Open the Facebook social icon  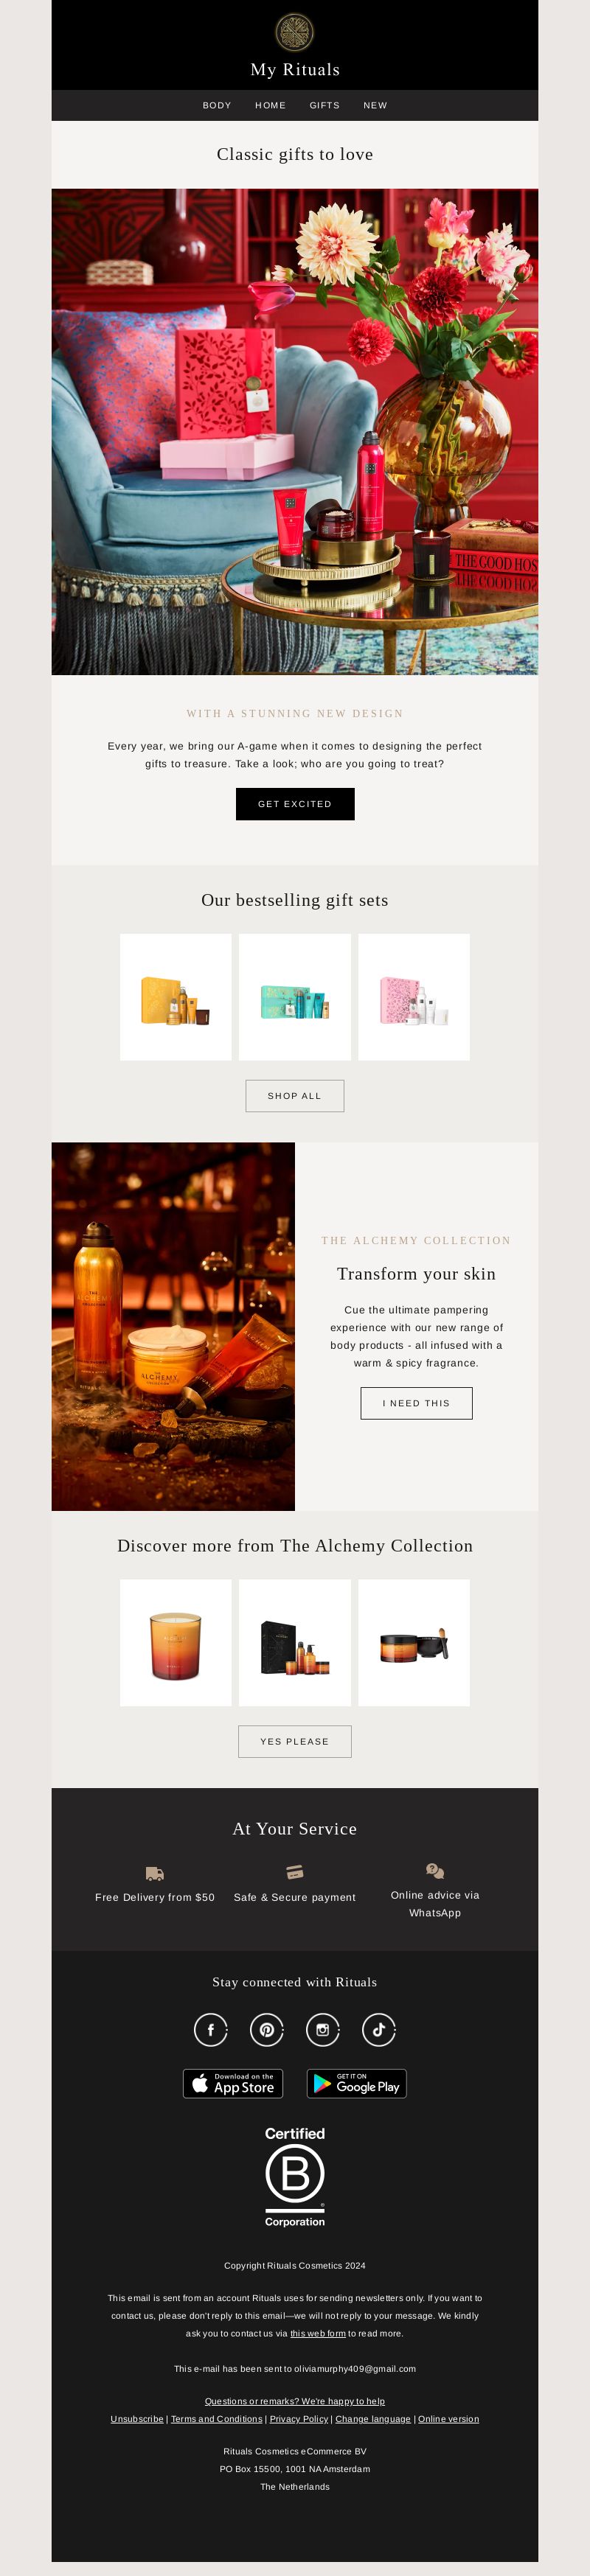coord(211,2029)
